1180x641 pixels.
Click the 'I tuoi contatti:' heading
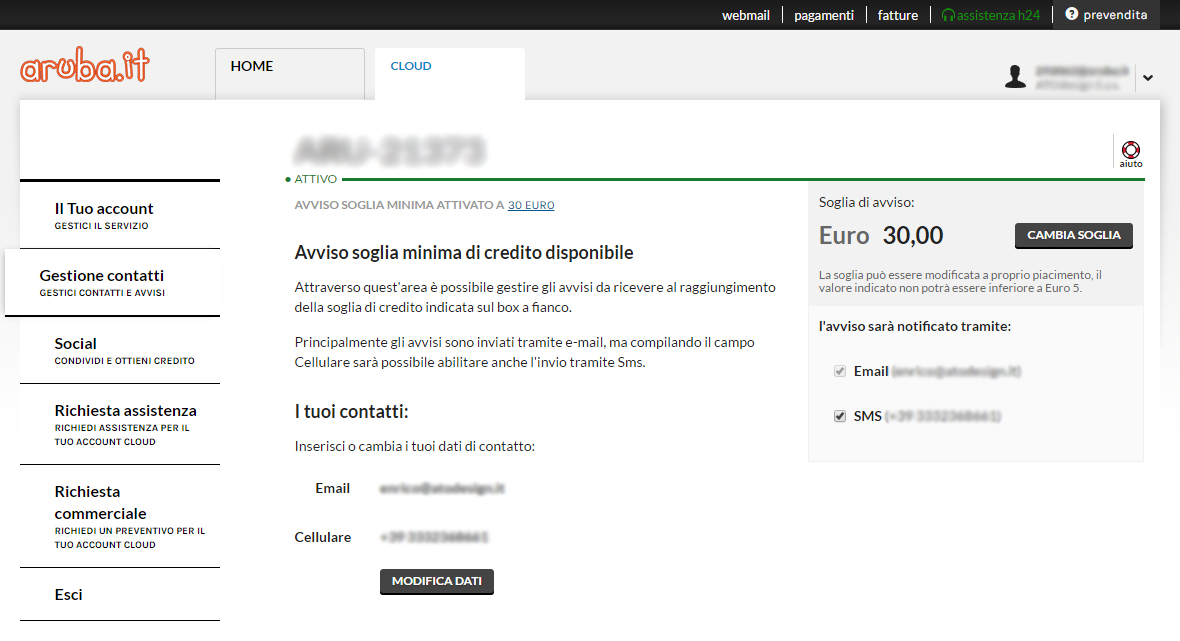351,412
